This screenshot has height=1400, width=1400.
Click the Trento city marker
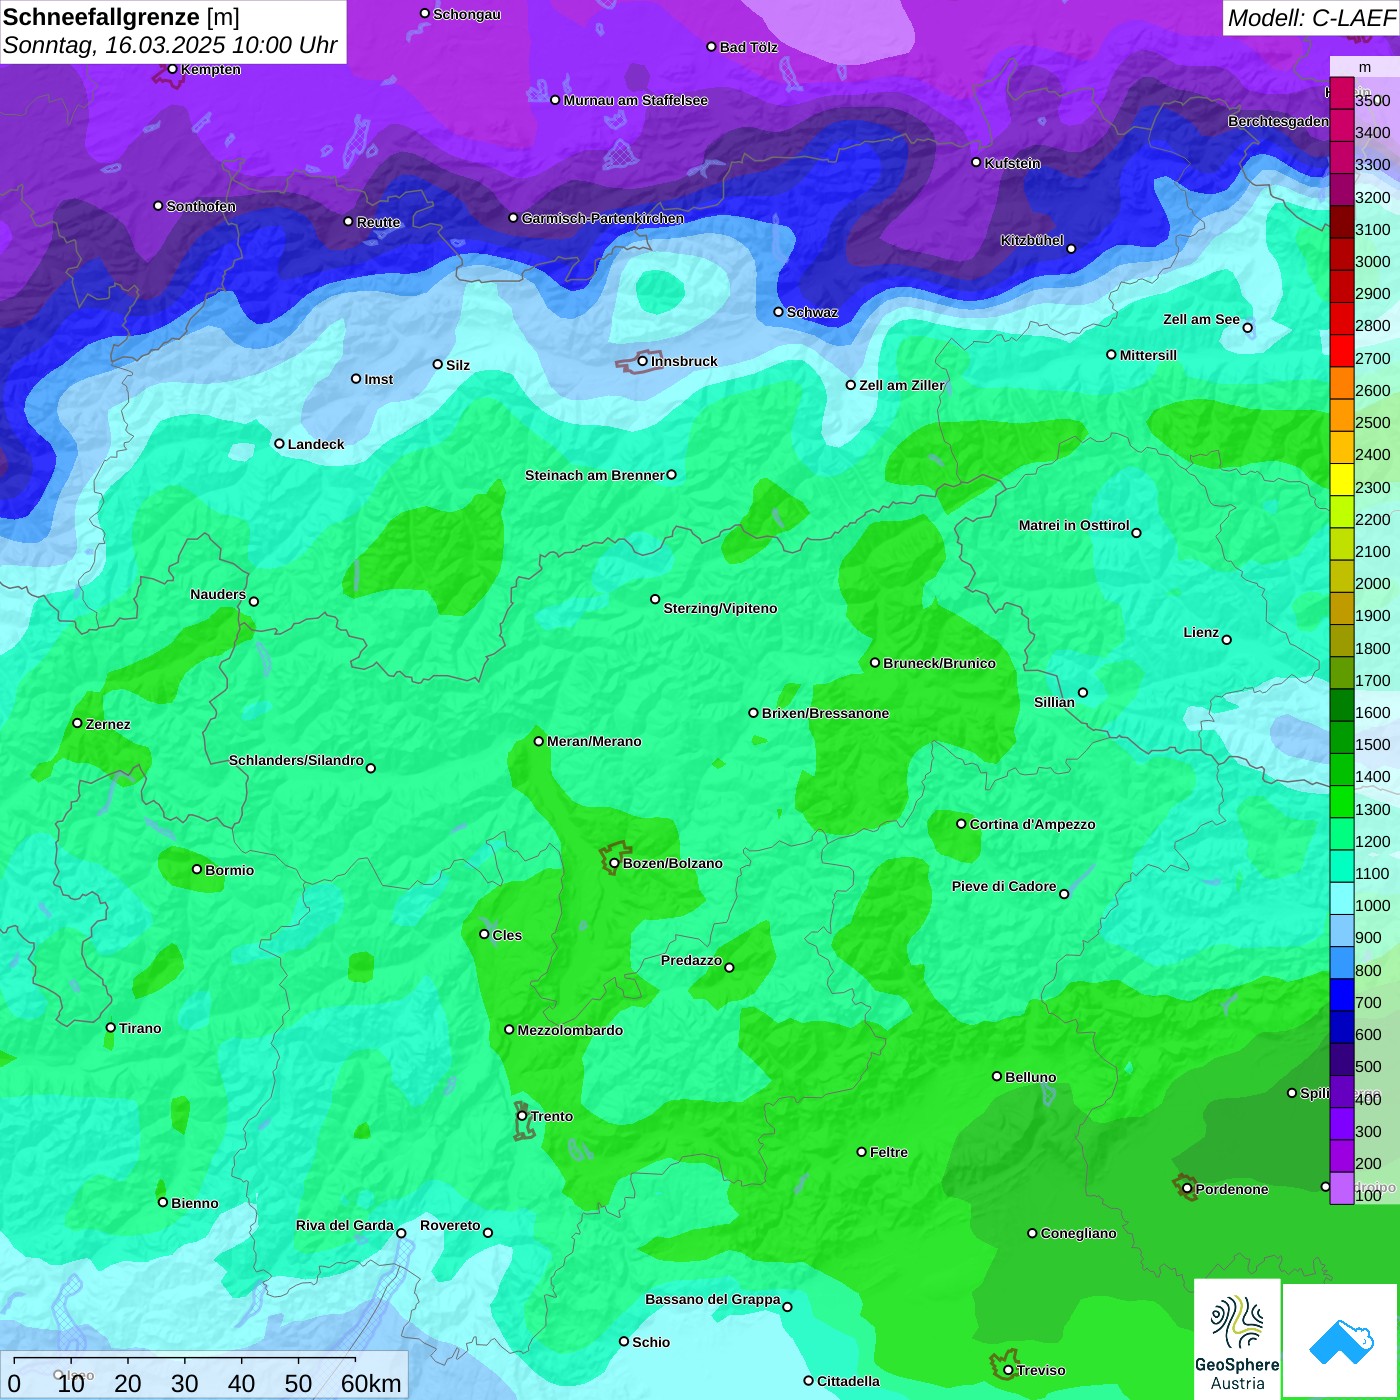522,1116
